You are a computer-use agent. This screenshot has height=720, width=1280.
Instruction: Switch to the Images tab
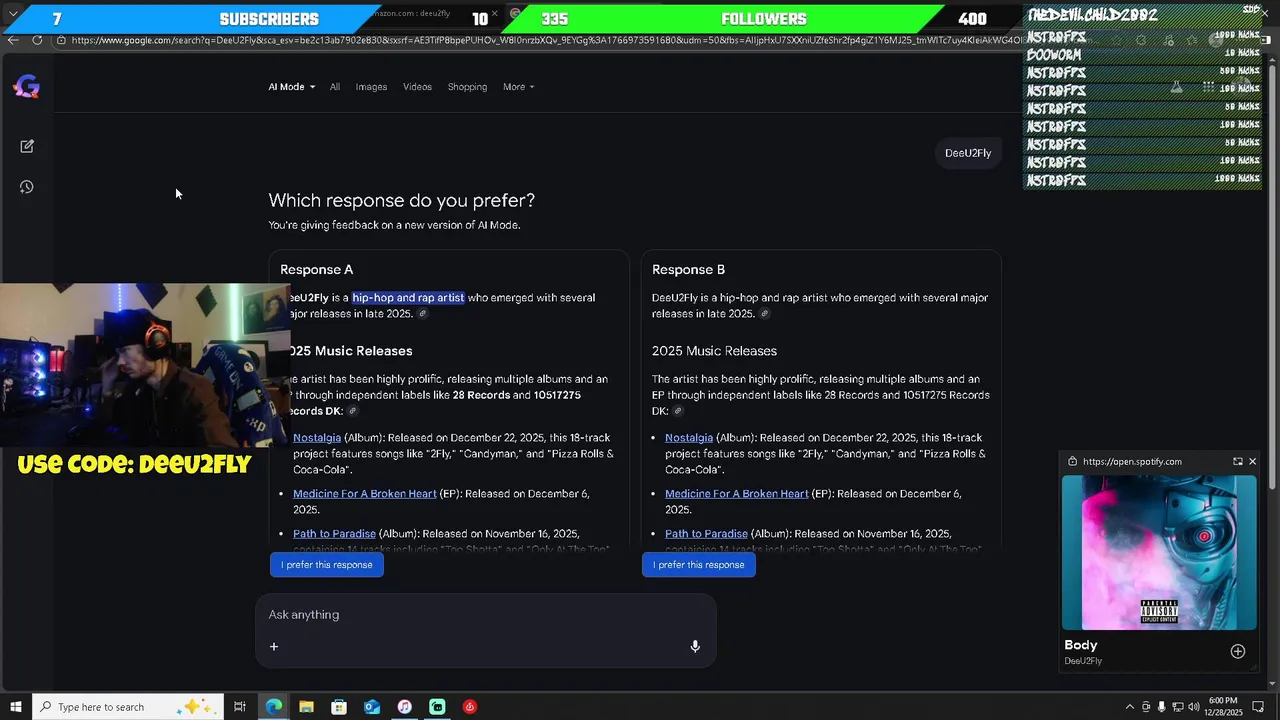(x=371, y=87)
